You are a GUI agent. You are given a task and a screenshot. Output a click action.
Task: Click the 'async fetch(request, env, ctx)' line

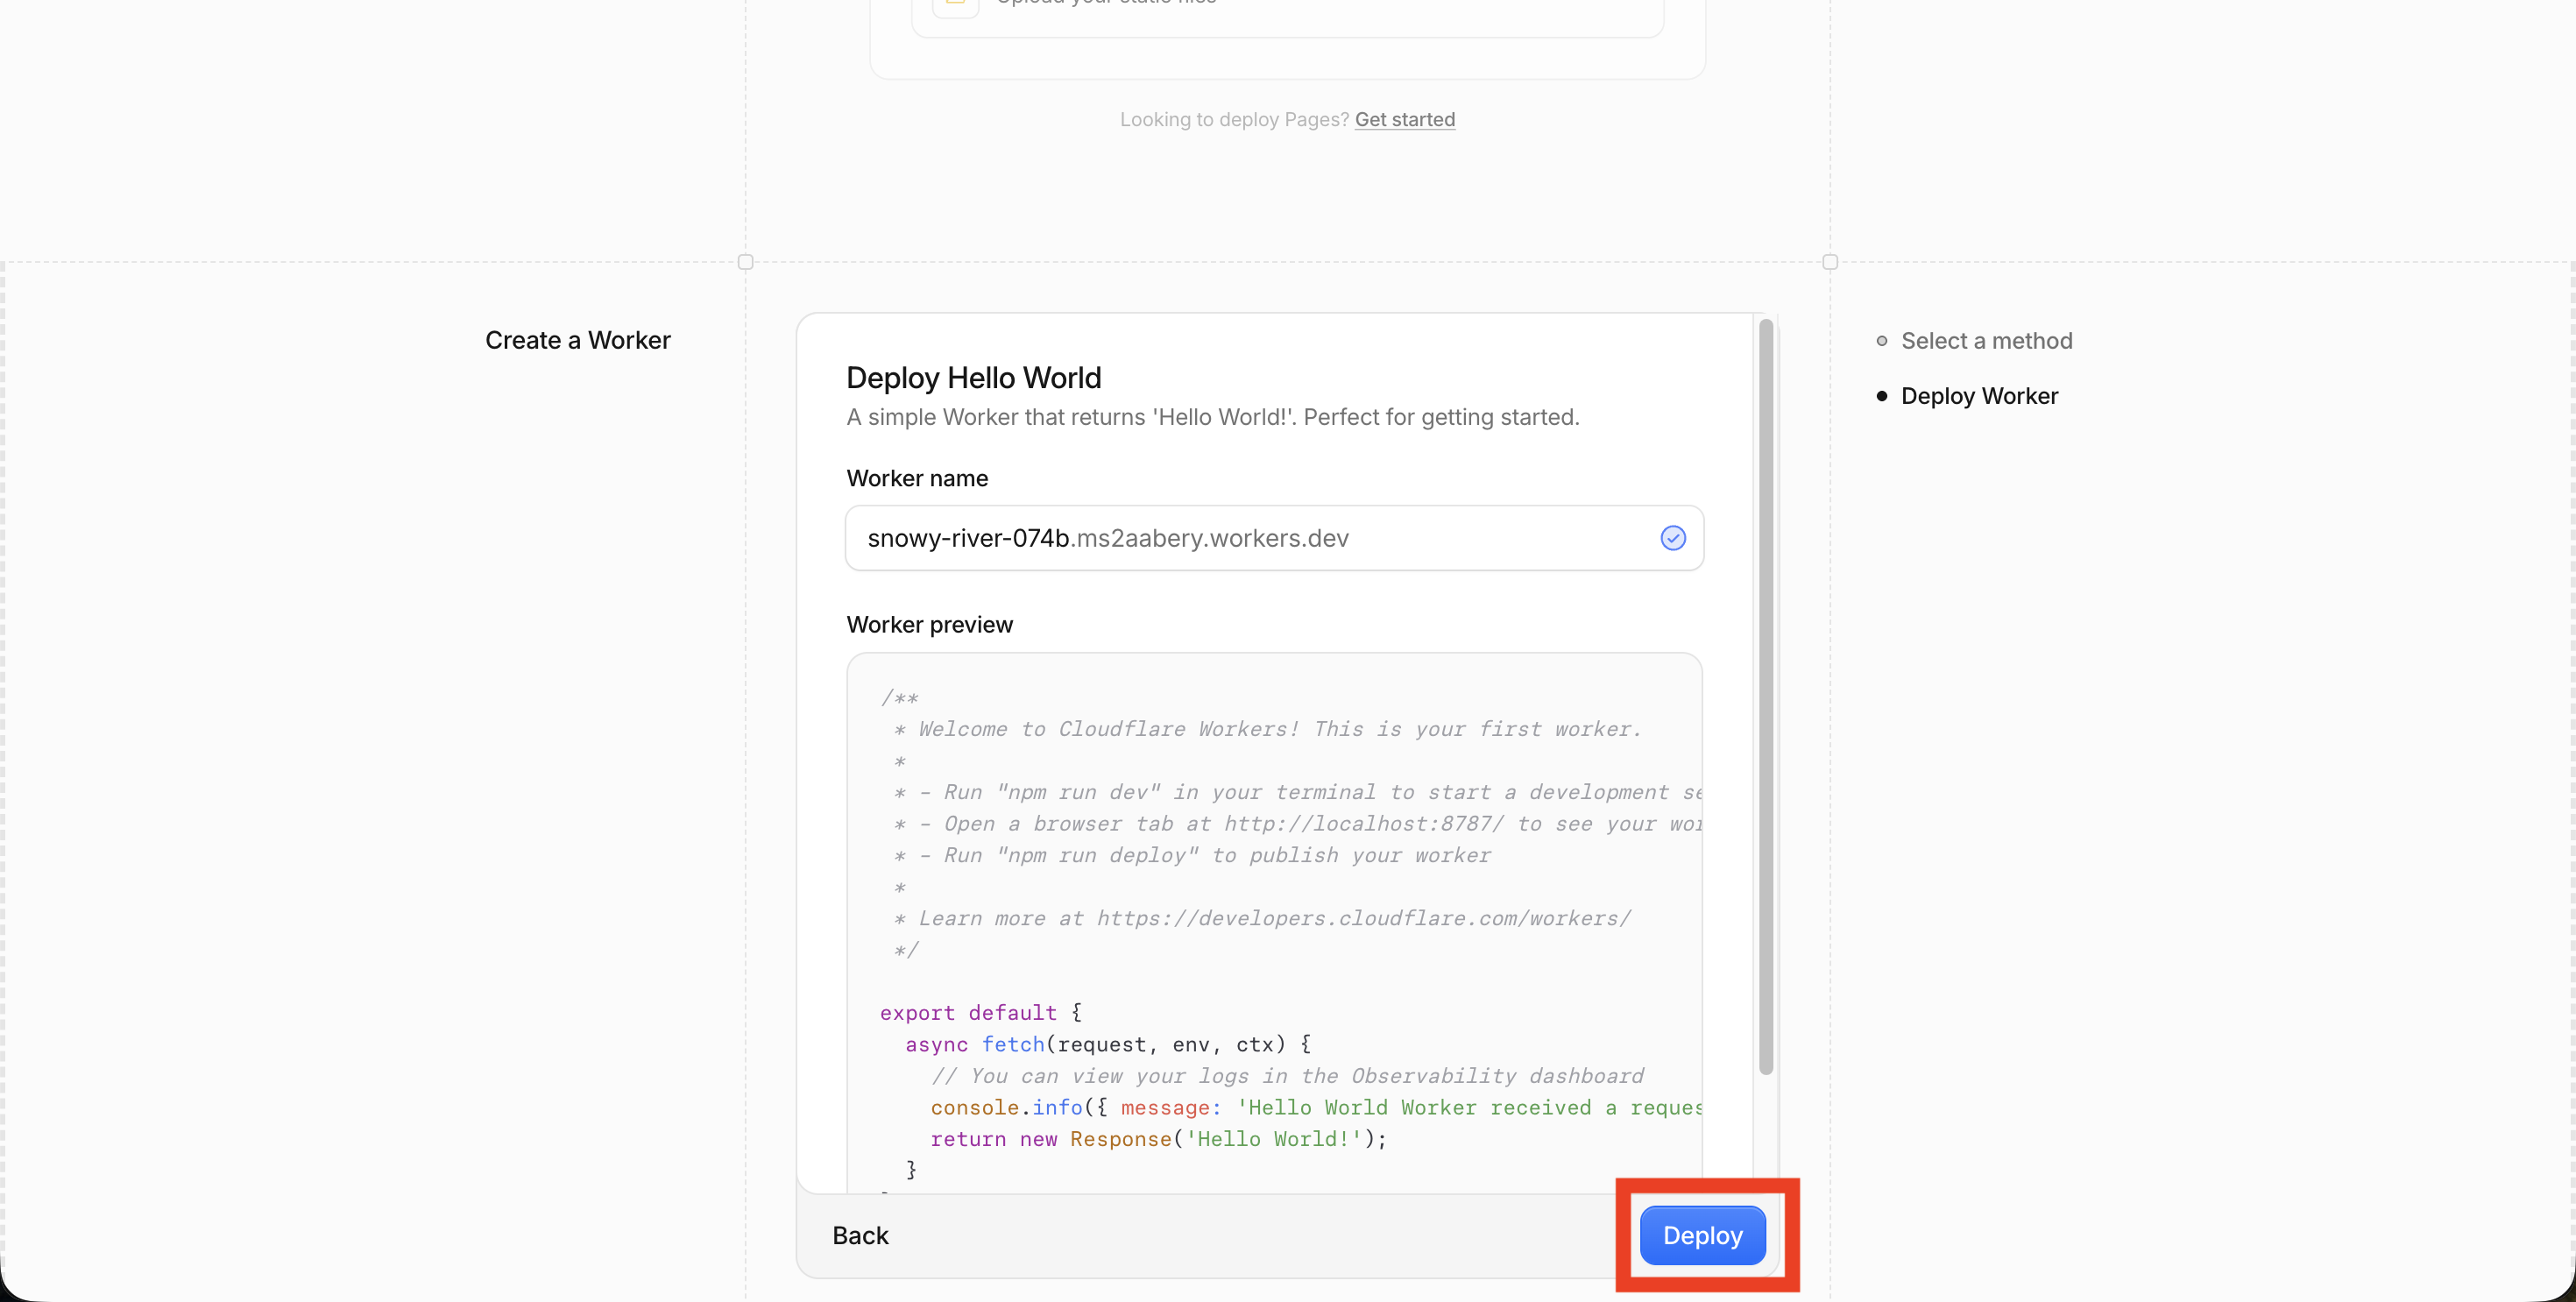coord(1107,1044)
